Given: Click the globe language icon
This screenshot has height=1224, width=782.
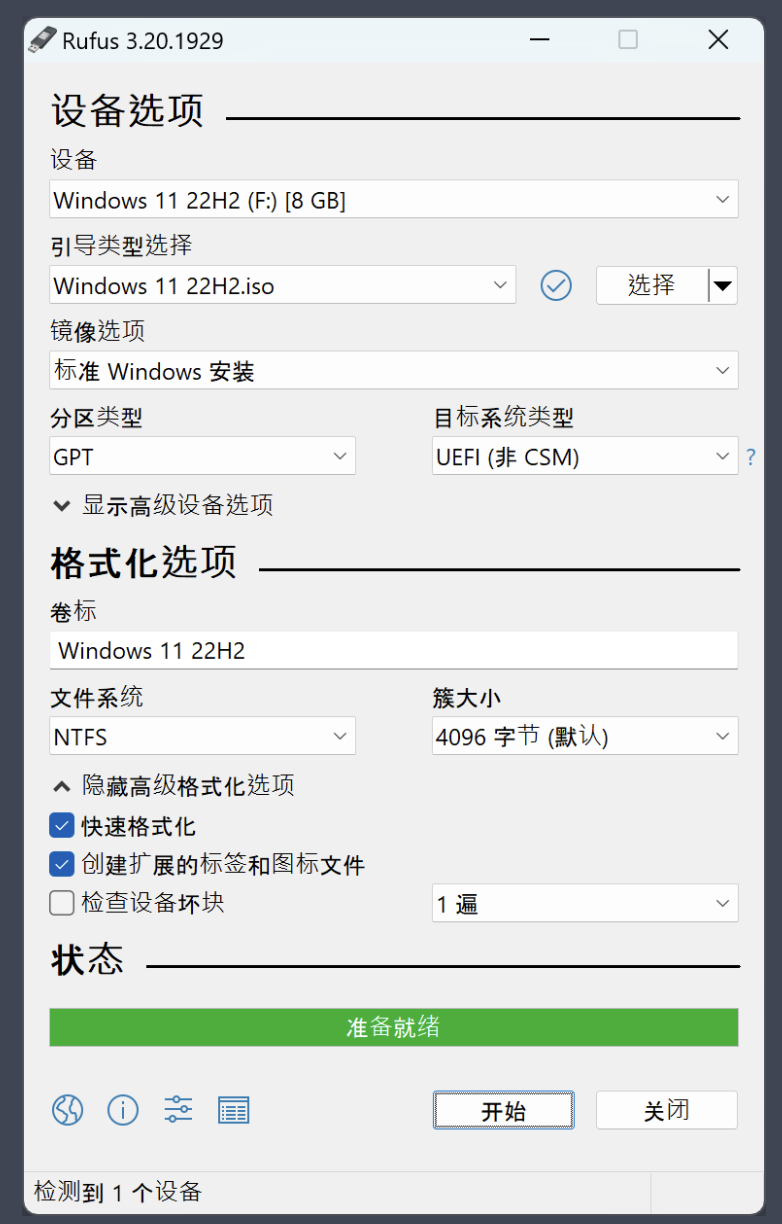Looking at the screenshot, I should (68, 1110).
